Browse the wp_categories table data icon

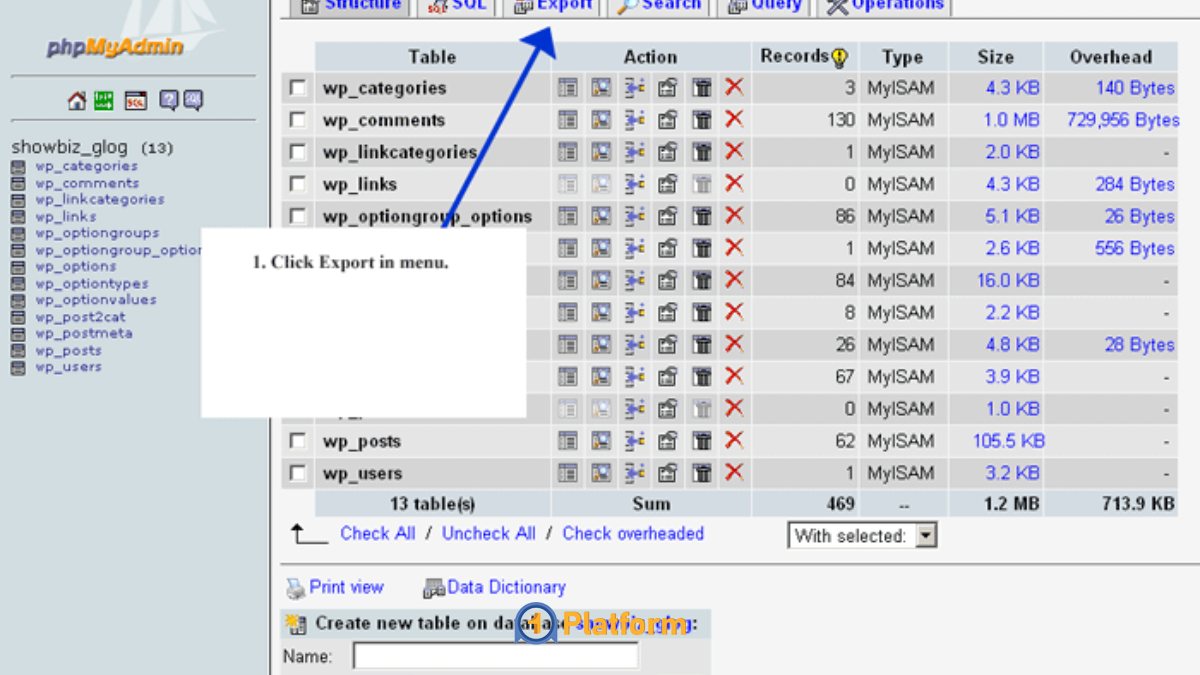[567, 88]
